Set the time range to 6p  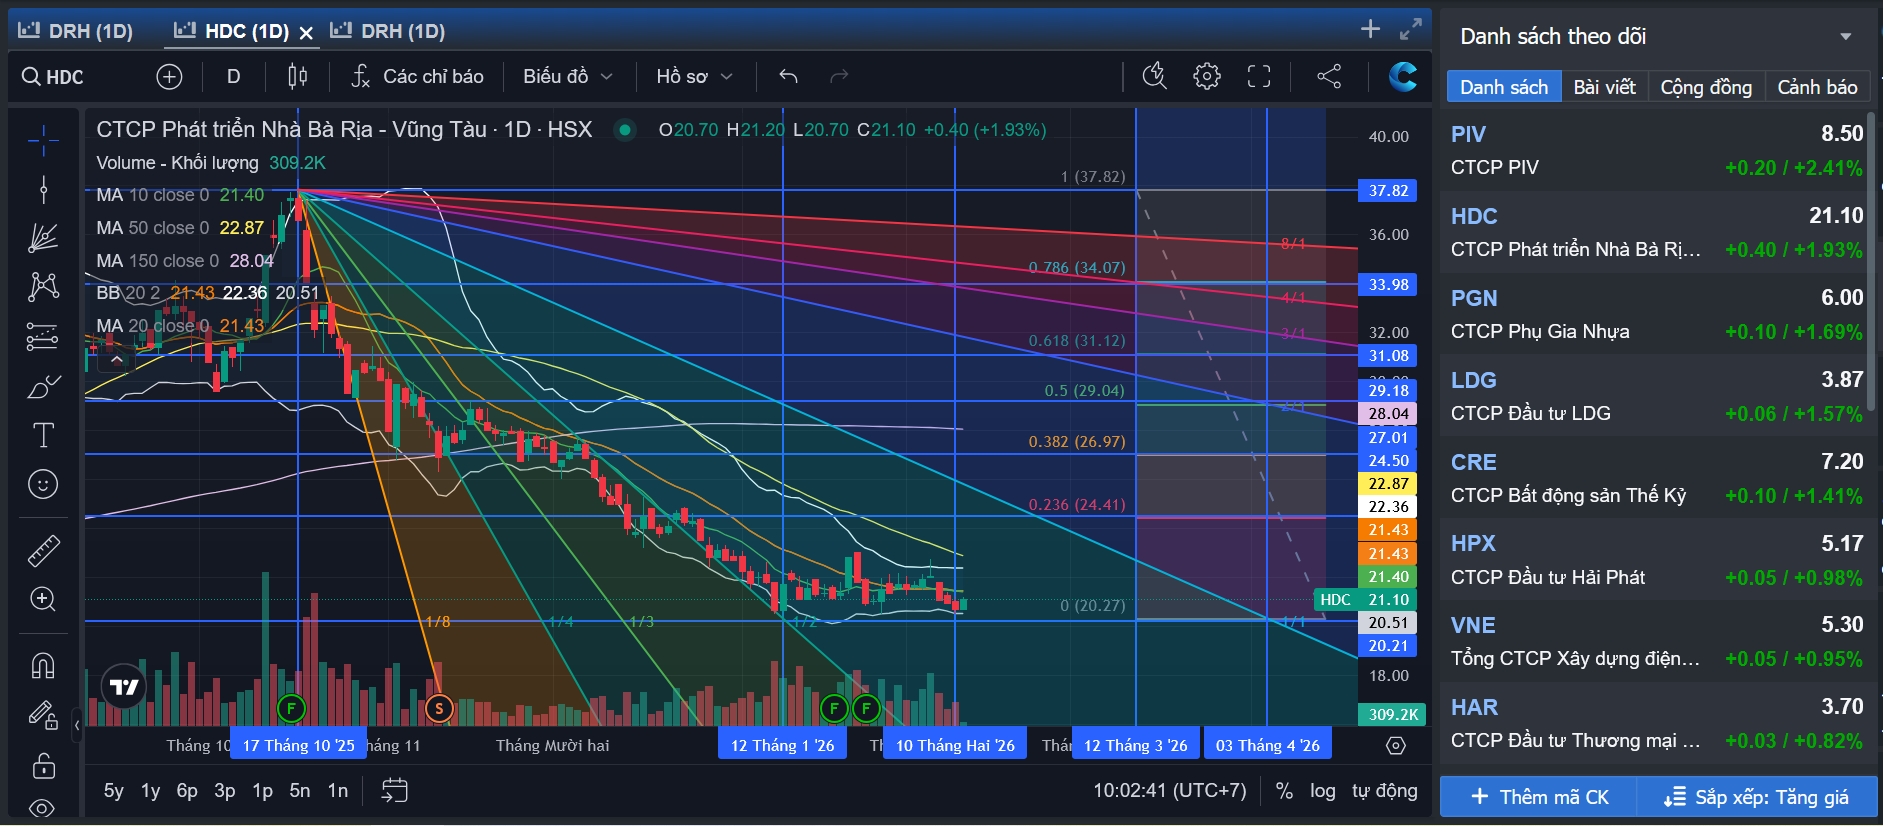(187, 791)
